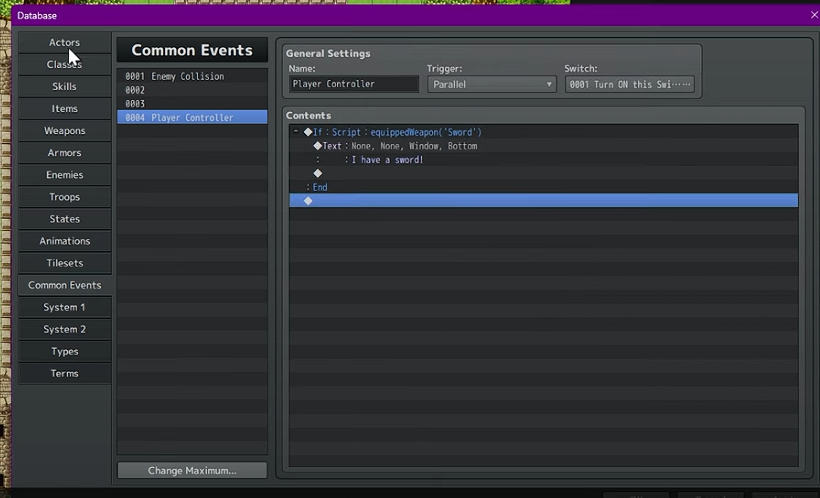Select the highlighted blank command line diamond

308,201
